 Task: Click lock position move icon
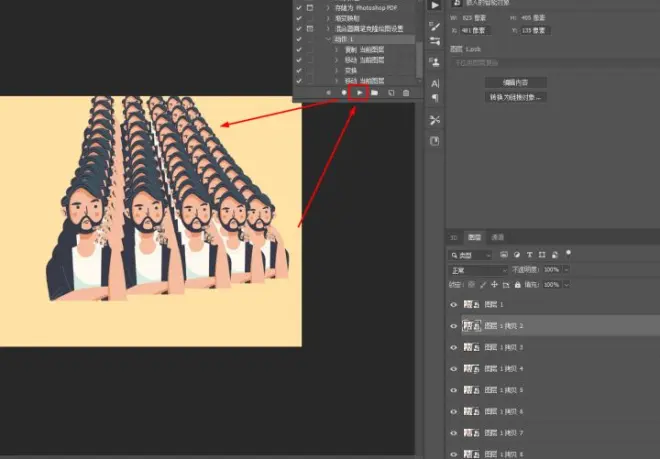494,285
